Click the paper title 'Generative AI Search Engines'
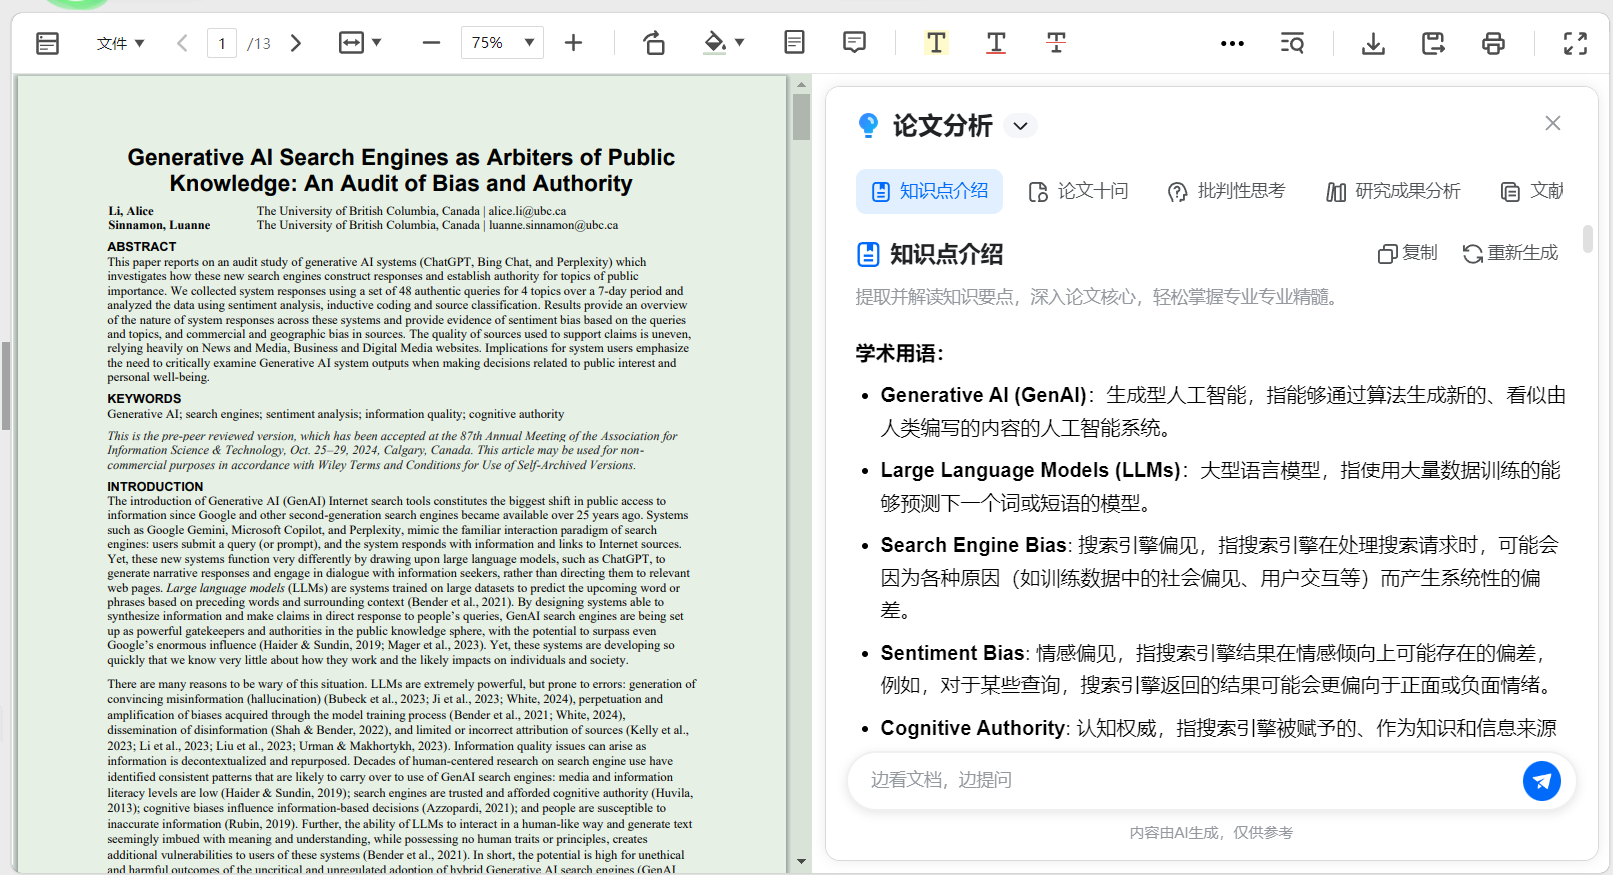 (x=401, y=170)
